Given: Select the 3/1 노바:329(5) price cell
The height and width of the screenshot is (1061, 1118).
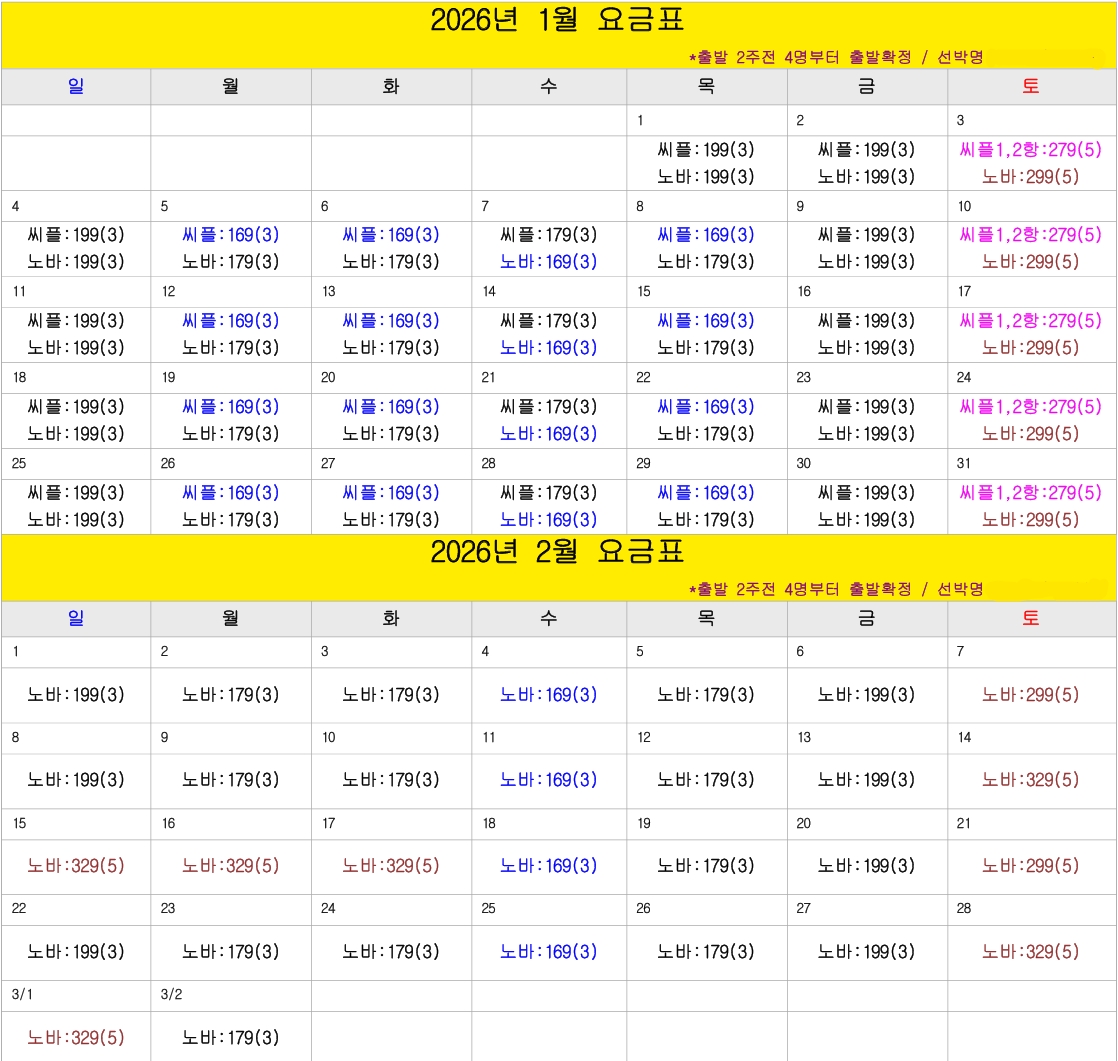Looking at the screenshot, I should click(x=76, y=1038).
